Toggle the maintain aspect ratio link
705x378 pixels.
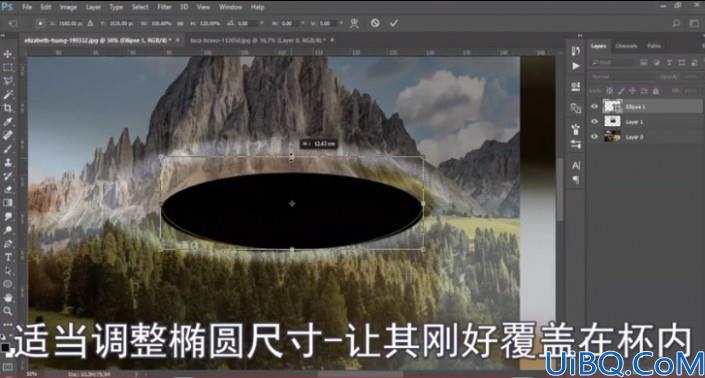tap(180, 23)
